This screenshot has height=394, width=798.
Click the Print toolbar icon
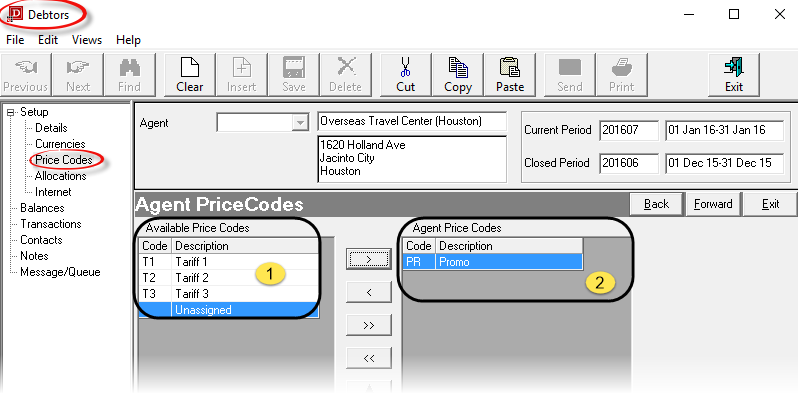click(621, 68)
